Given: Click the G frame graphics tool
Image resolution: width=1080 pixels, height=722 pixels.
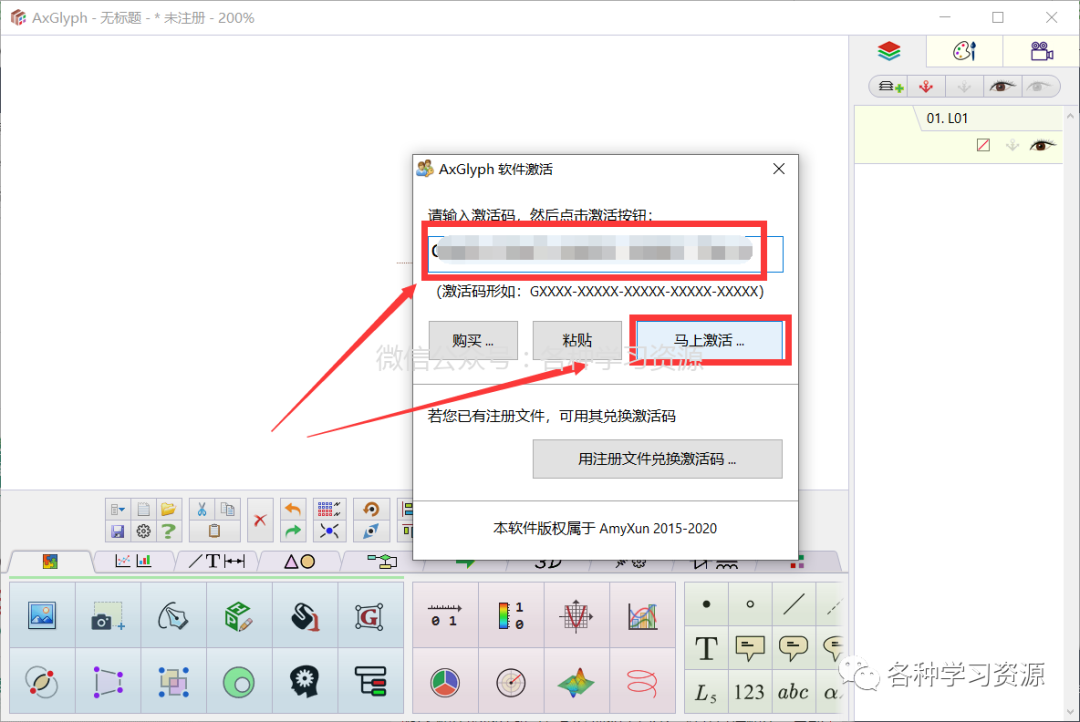Looking at the screenshot, I should [371, 615].
